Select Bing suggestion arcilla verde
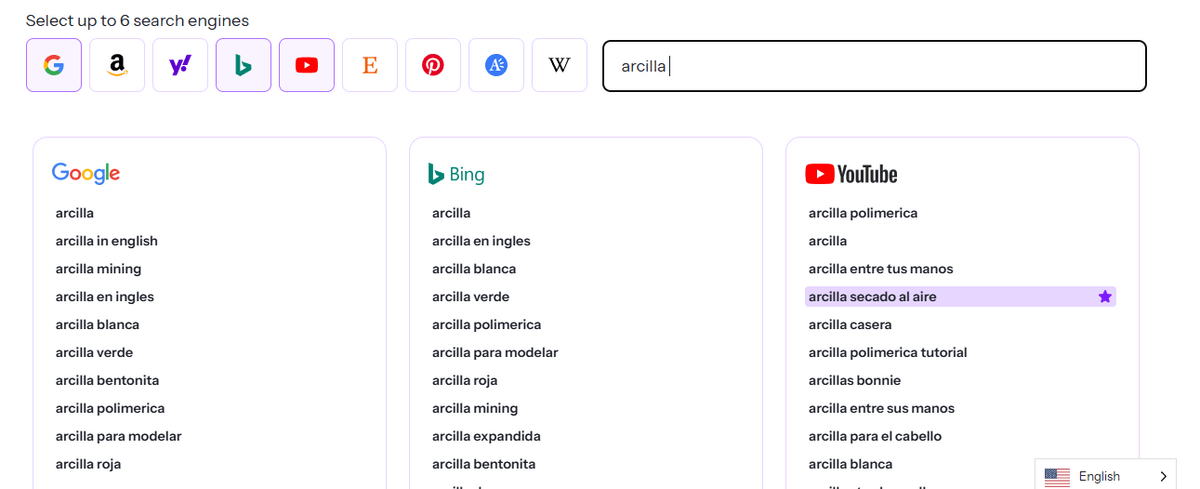This screenshot has height=489, width=1200. click(470, 297)
